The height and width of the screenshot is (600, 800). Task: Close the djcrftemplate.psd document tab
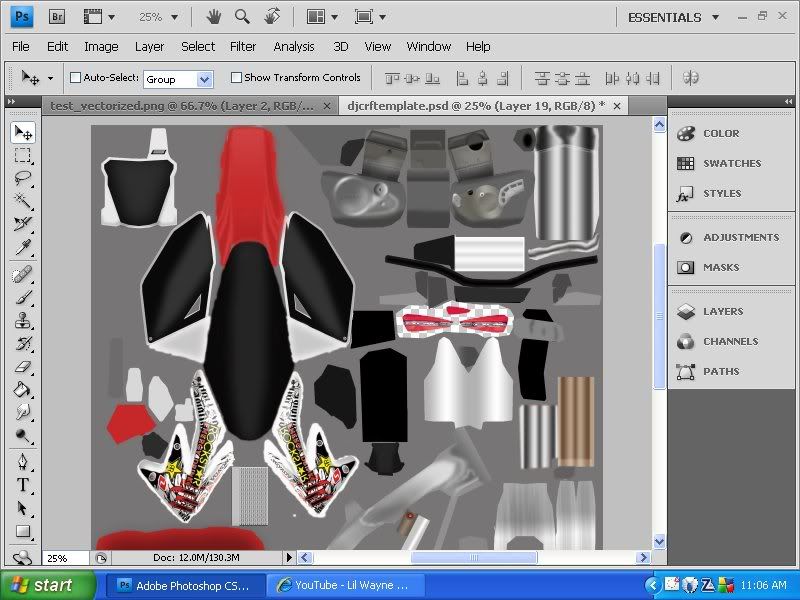[x=617, y=106]
